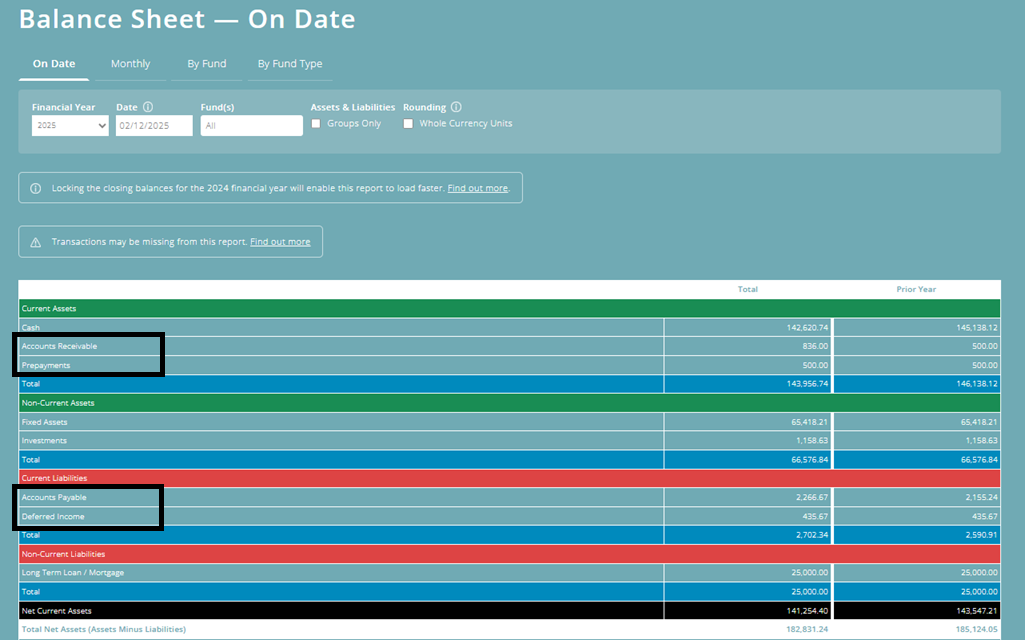Click the Total column header
1025x640 pixels.
tap(748, 289)
